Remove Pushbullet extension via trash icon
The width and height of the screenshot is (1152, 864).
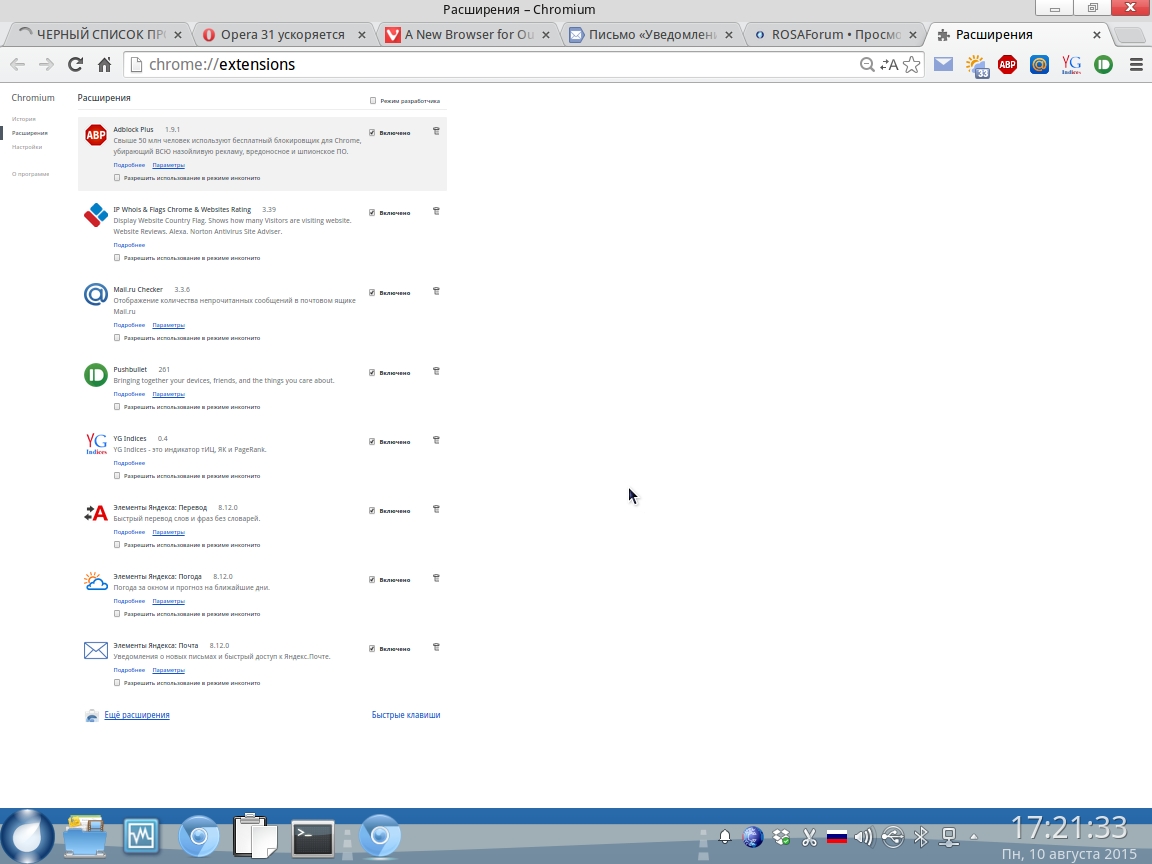coord(436,372)
